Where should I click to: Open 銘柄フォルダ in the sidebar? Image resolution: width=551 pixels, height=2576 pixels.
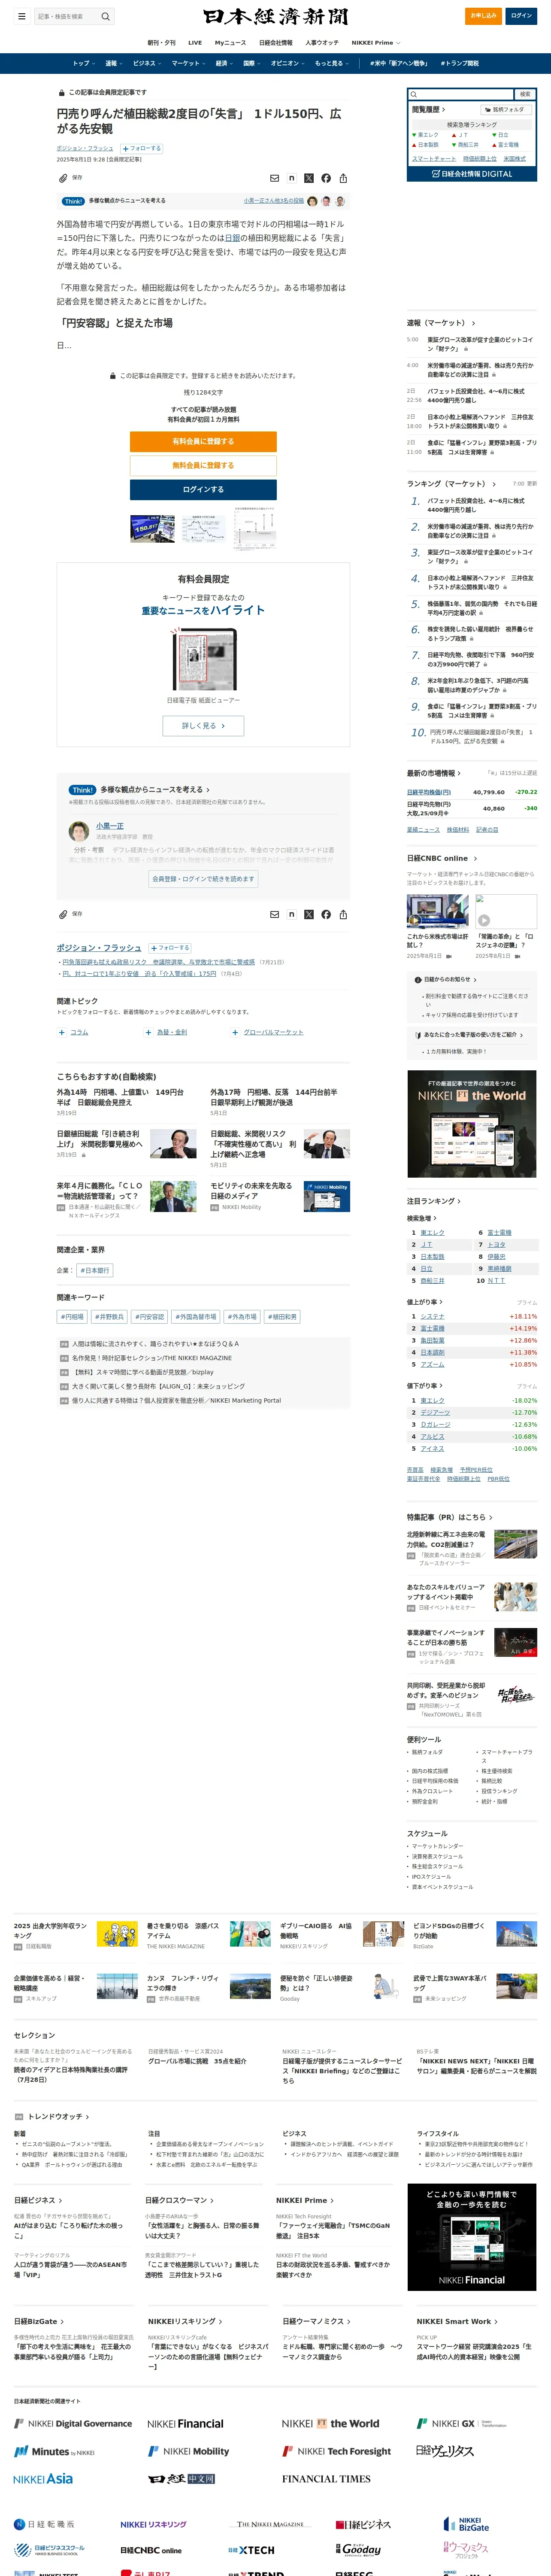[x=507, y=109]
